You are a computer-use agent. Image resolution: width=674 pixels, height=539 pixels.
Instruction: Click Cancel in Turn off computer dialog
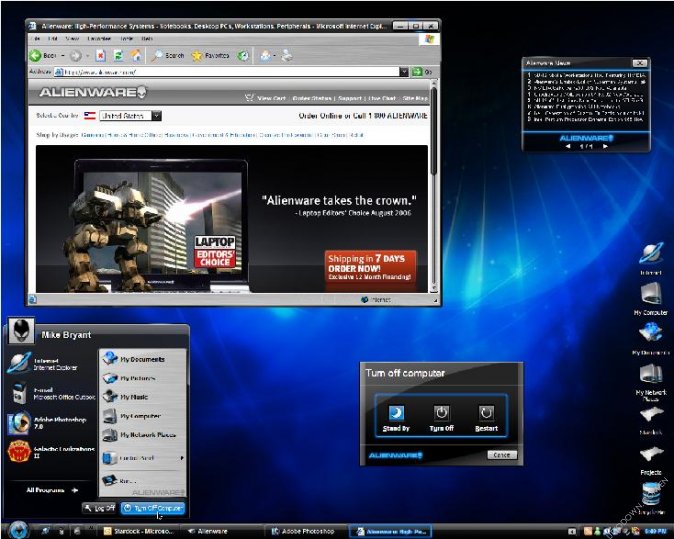502,455
